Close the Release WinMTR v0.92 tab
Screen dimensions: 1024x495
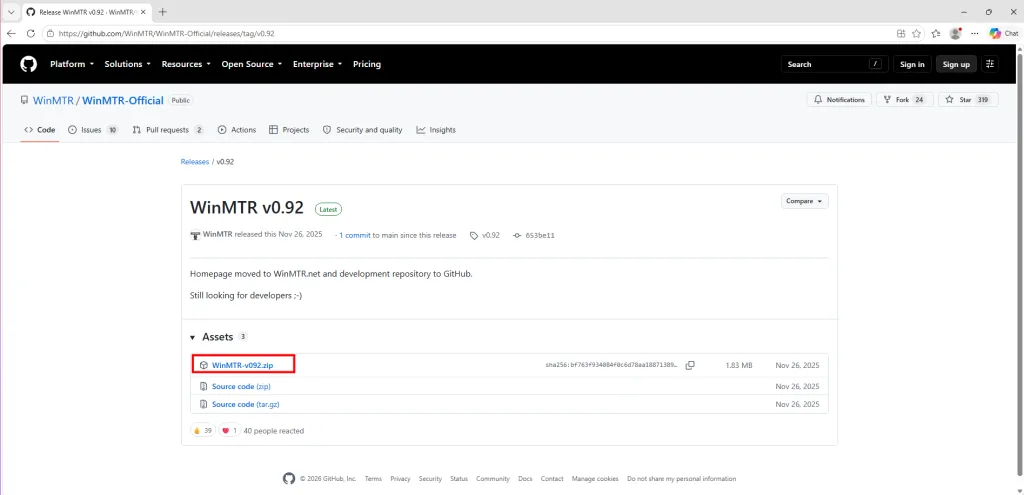coord(143,12)
